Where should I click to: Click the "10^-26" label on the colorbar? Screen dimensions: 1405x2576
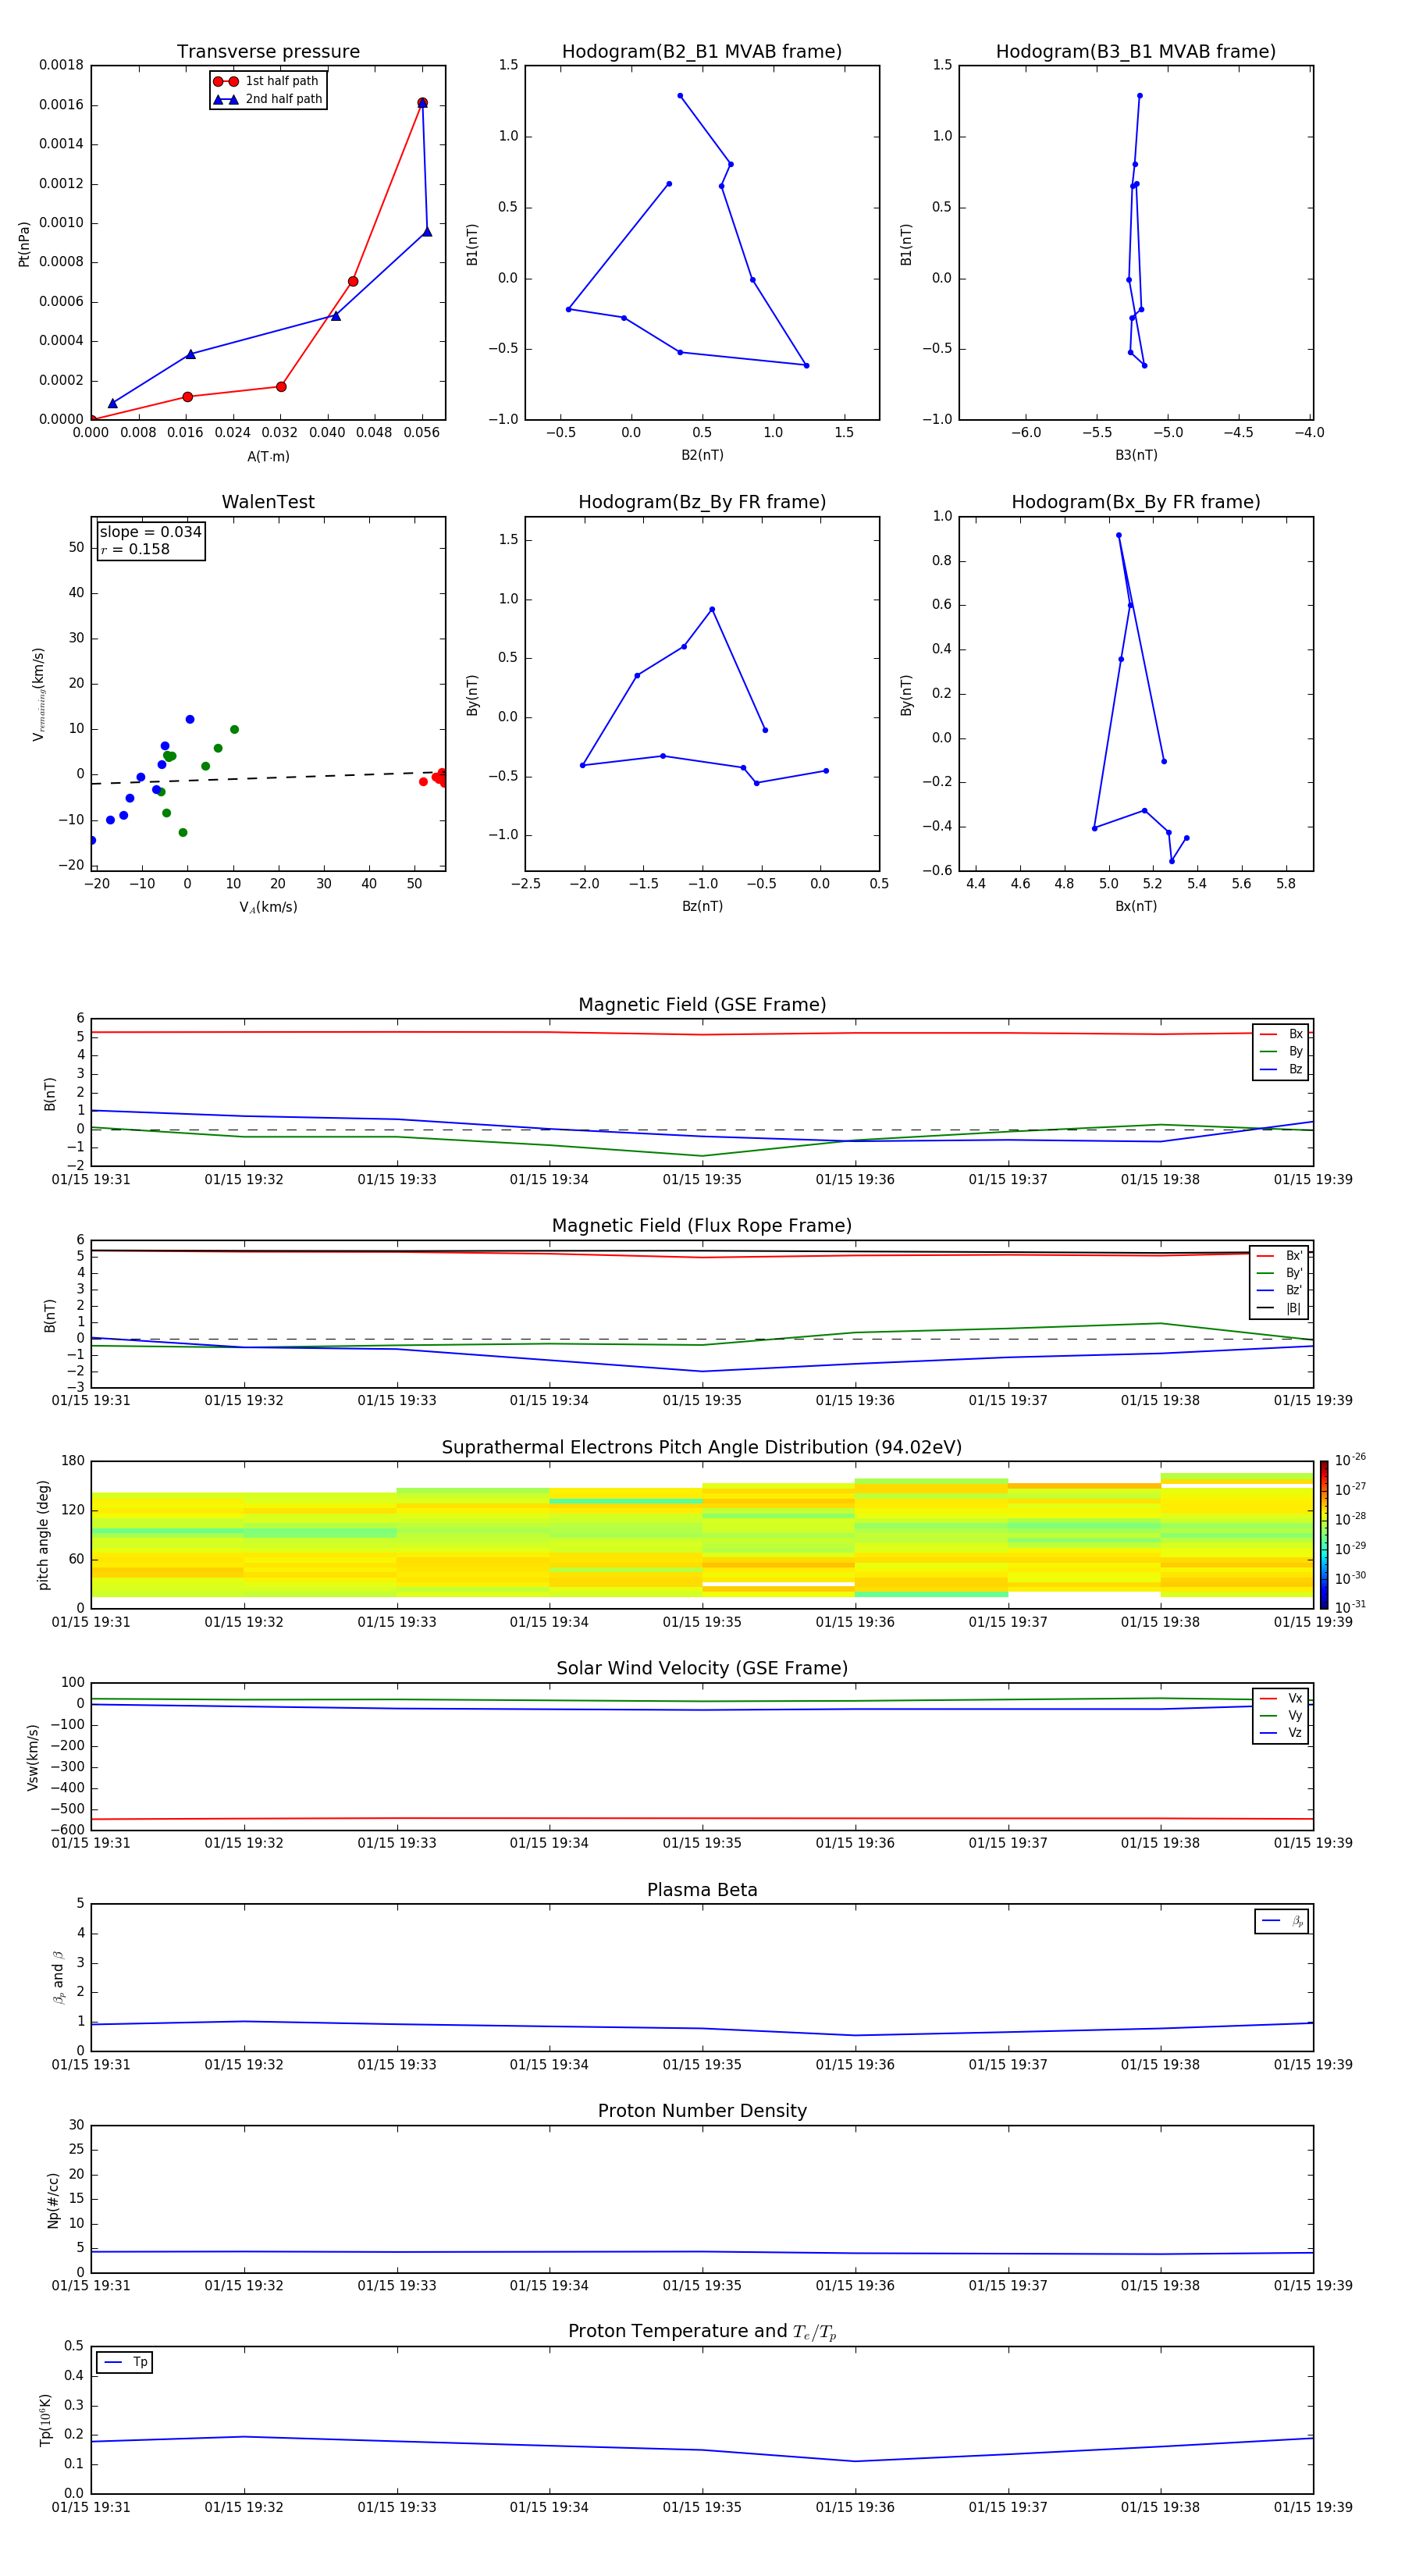(x=1350, y=1460)
